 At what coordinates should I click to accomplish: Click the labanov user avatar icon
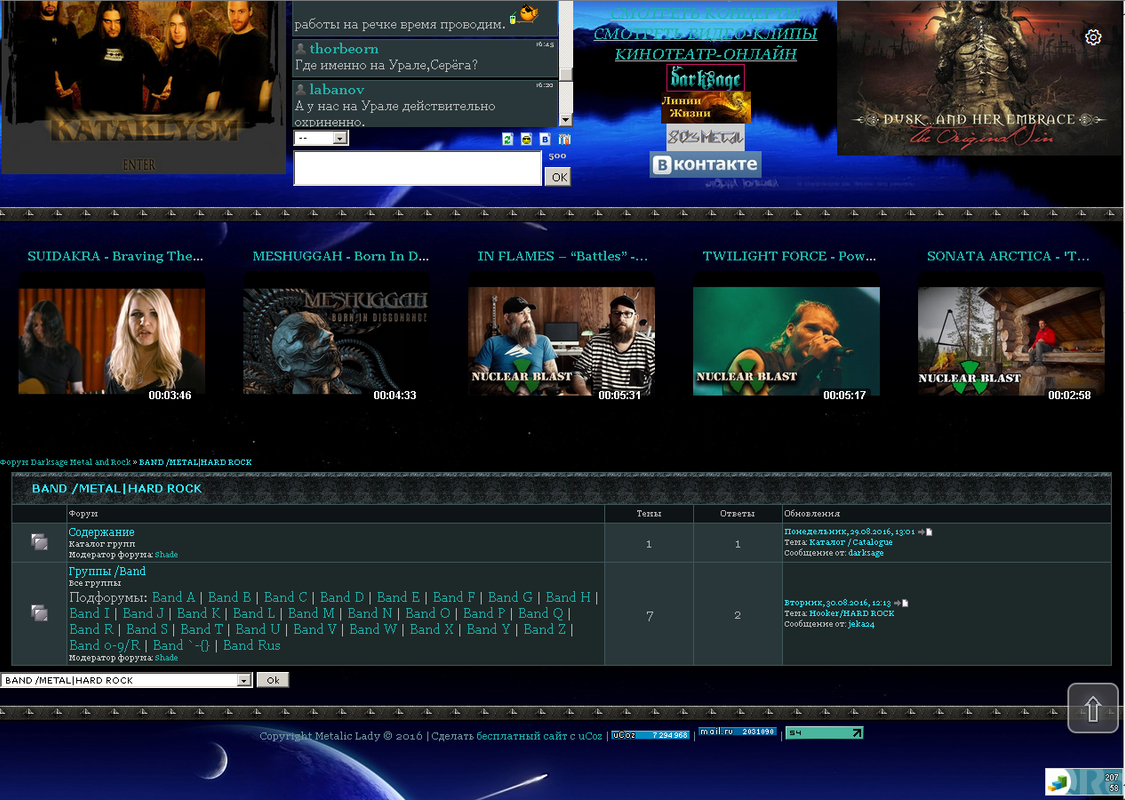(301, 90)
